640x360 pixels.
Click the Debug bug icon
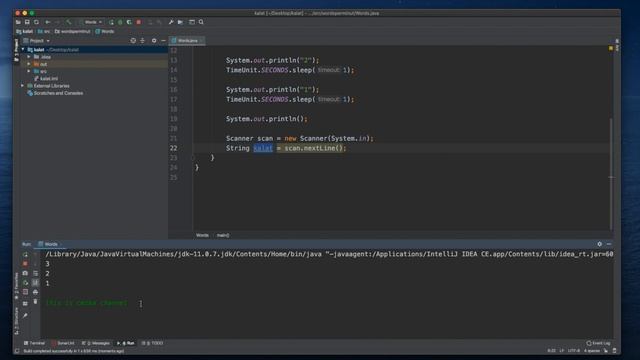coord(120,22)
